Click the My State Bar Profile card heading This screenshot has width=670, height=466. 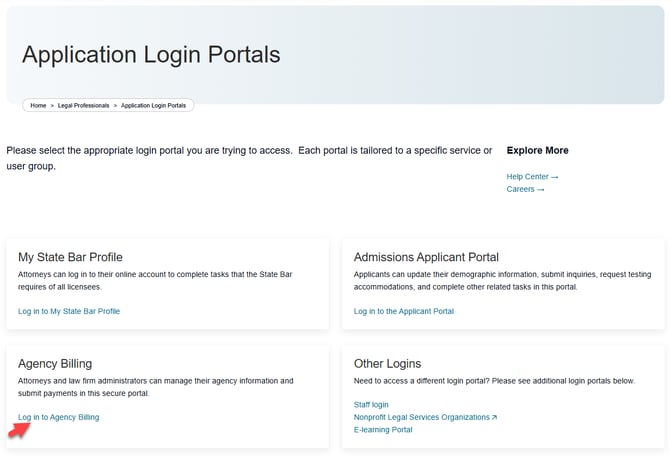(70, 257)
